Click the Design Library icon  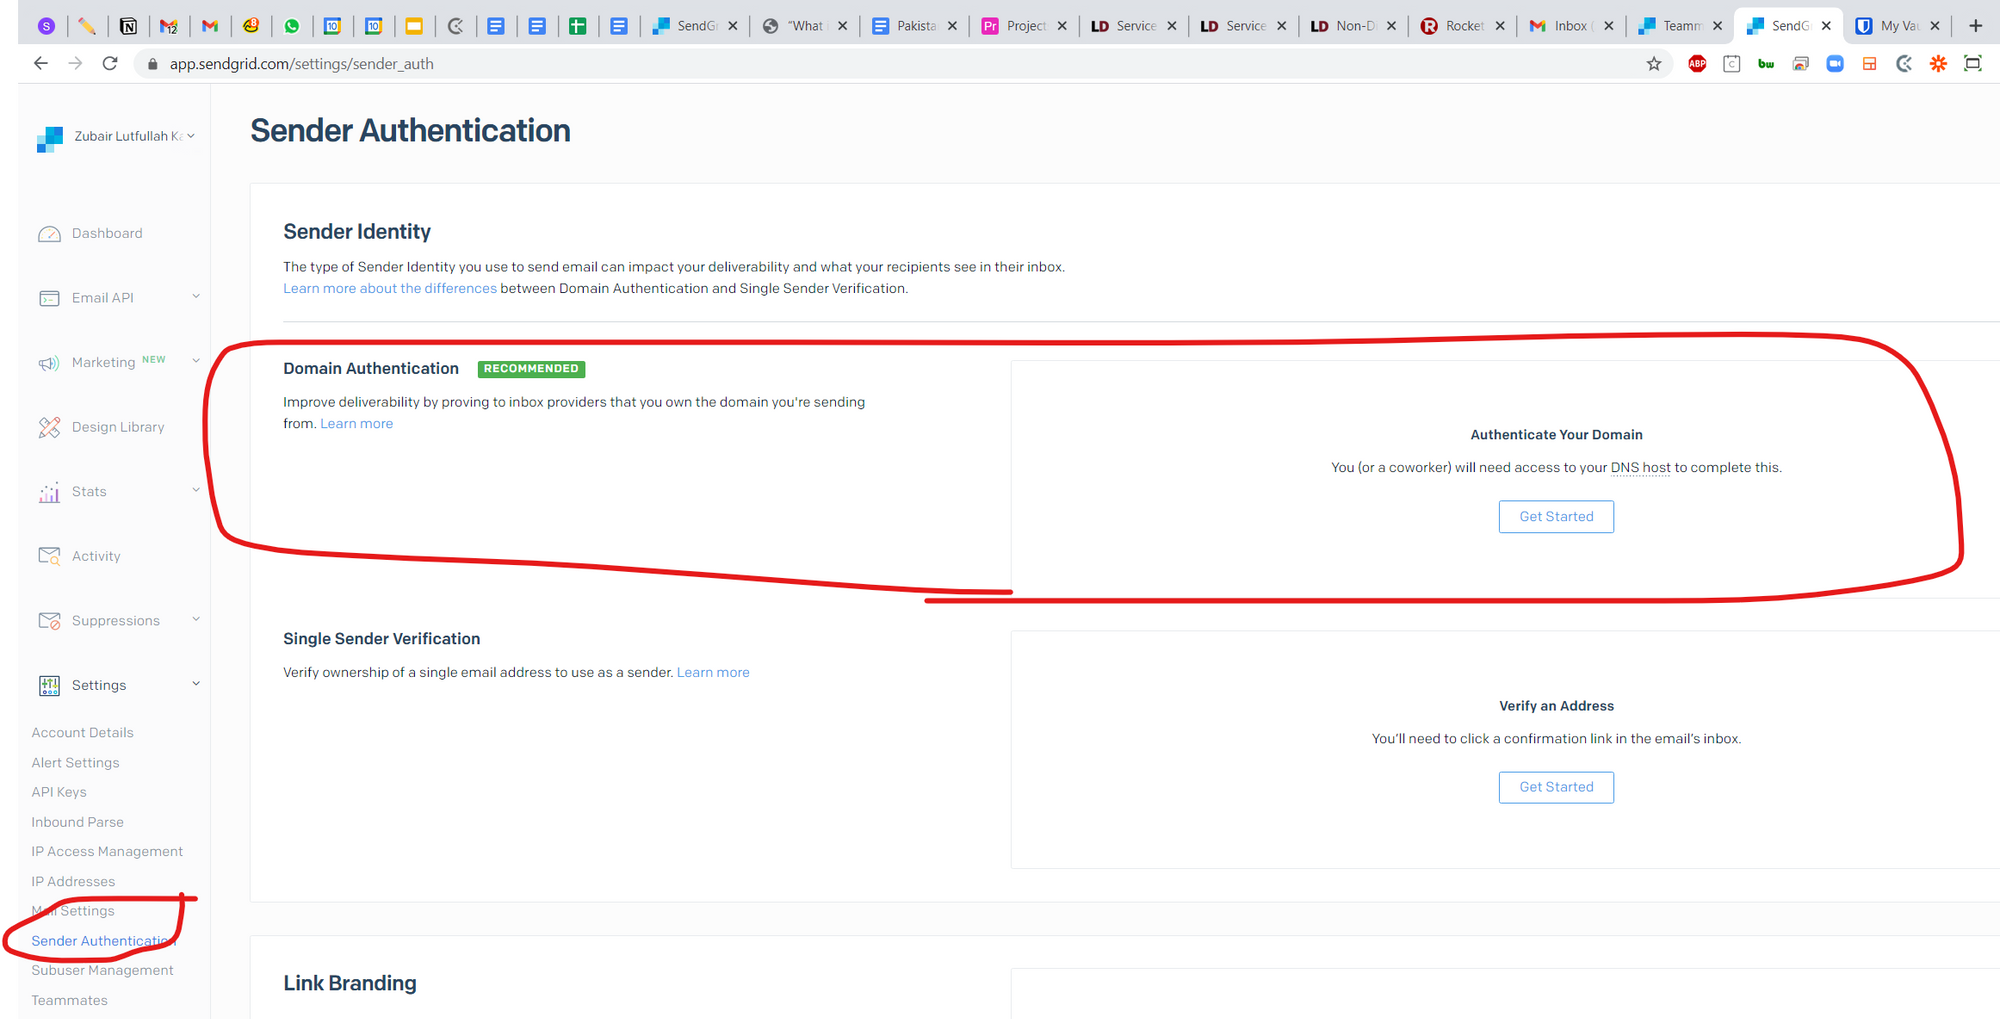(49, 427)
